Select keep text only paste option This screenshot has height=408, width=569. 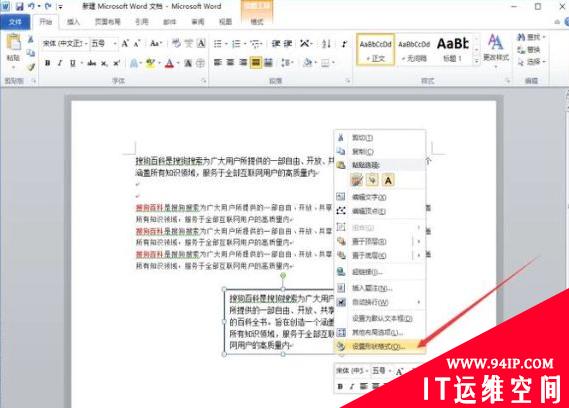point(388,180)
